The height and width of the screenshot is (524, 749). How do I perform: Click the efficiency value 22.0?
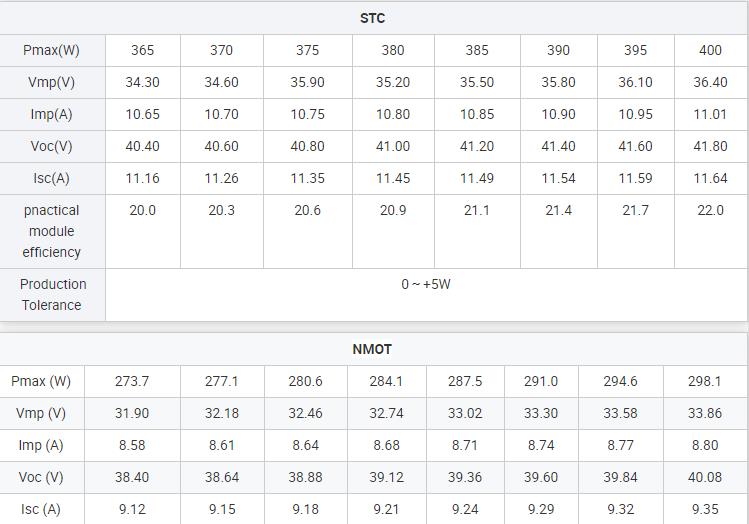(x=710, y=210)
